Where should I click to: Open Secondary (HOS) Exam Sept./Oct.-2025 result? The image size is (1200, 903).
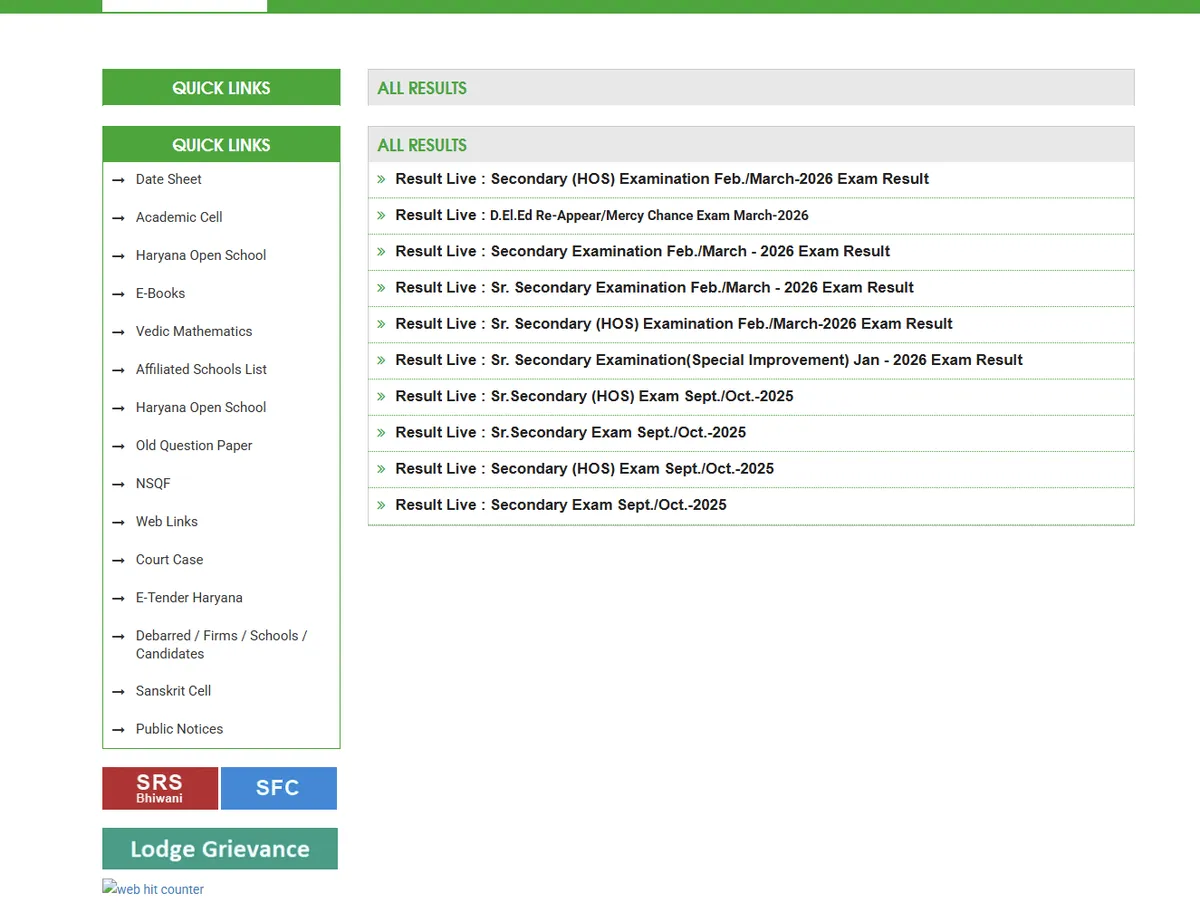[x=585, y=468]
